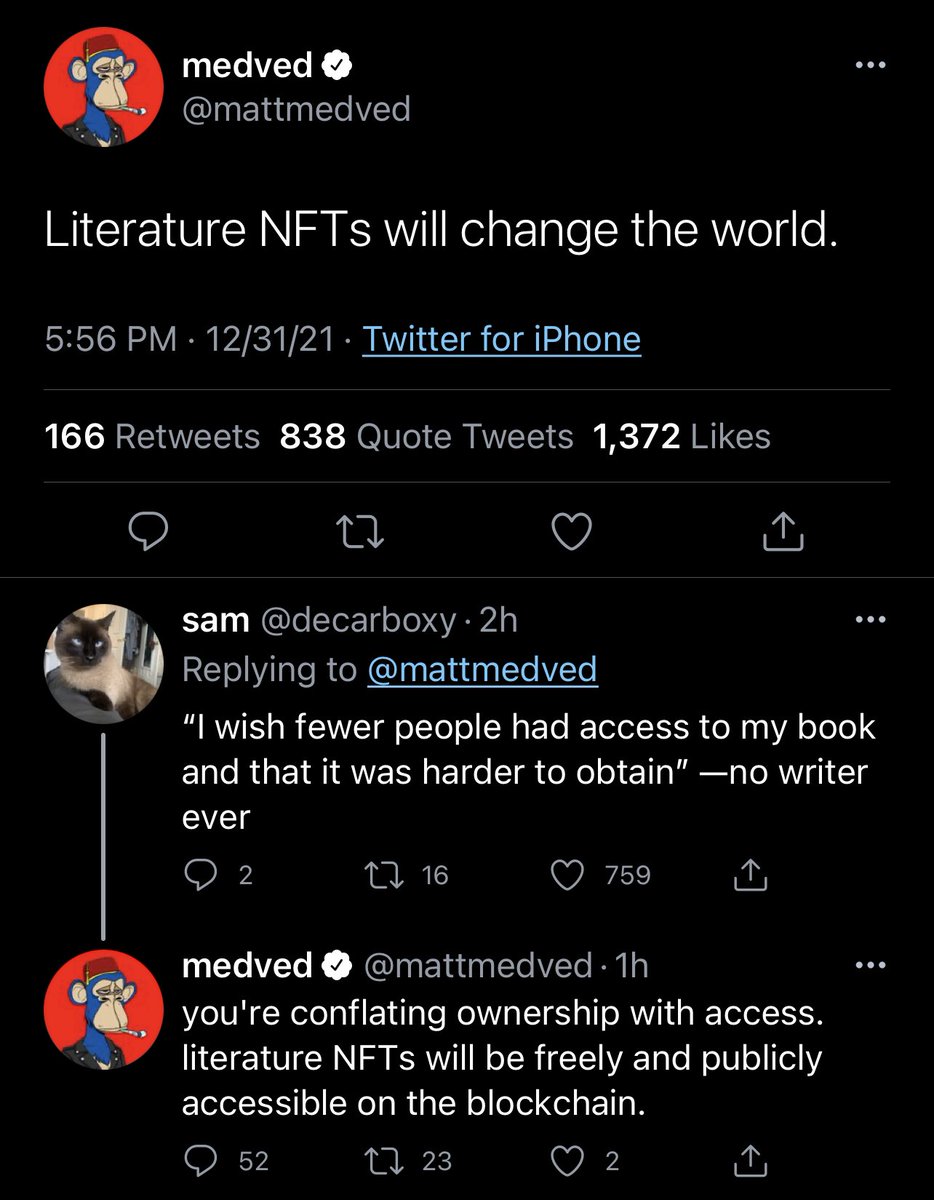This screenshot has height=1200, width=934.
Task: Open the Twitter for iPhone link
Action: pos(501,340)
